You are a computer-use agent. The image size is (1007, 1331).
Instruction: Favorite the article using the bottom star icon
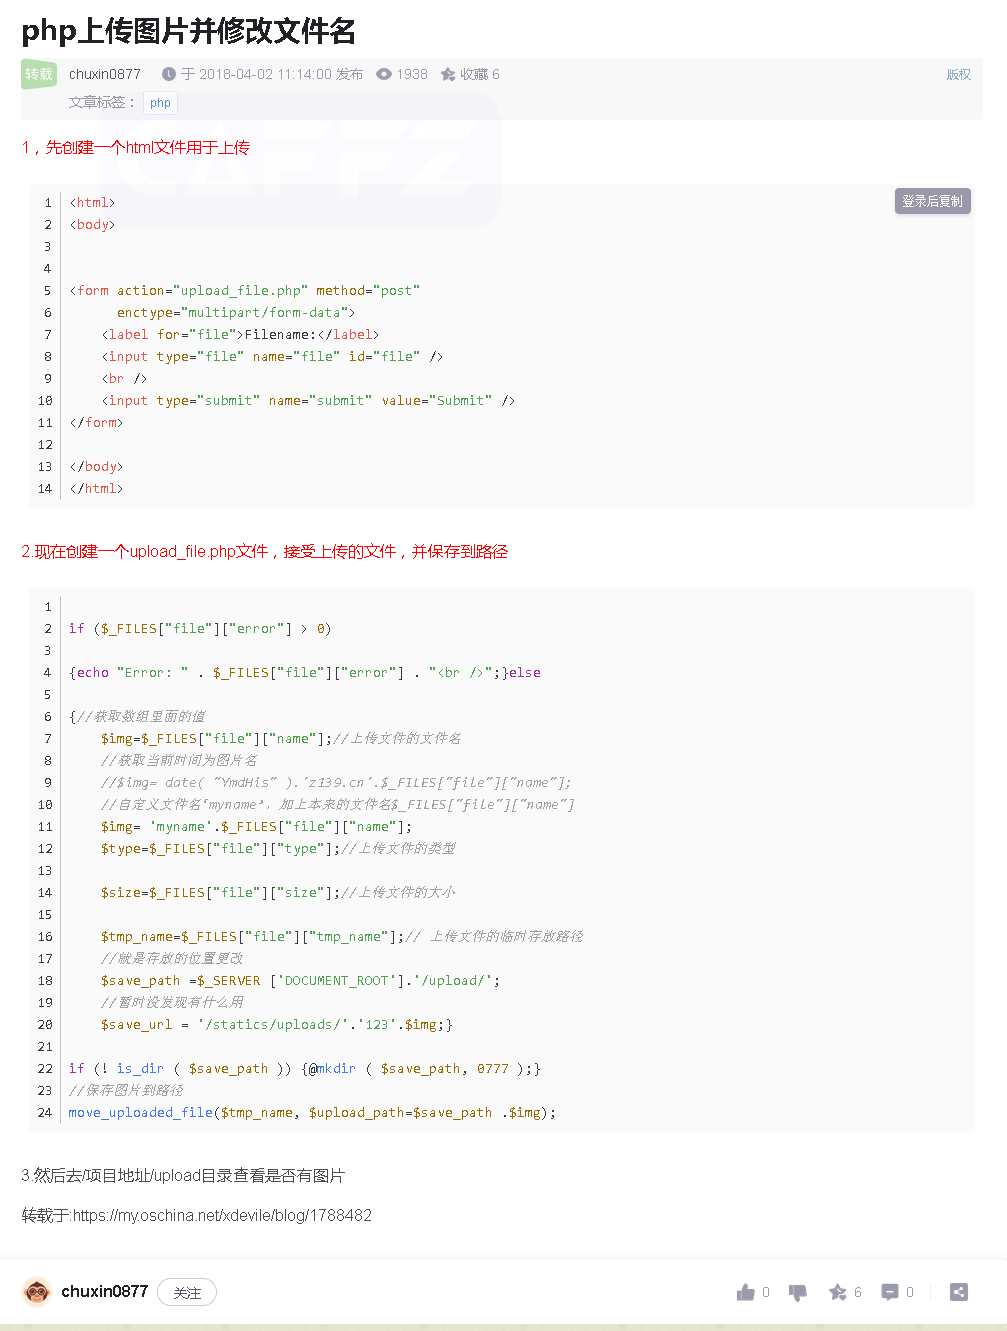pos(838,1292)
